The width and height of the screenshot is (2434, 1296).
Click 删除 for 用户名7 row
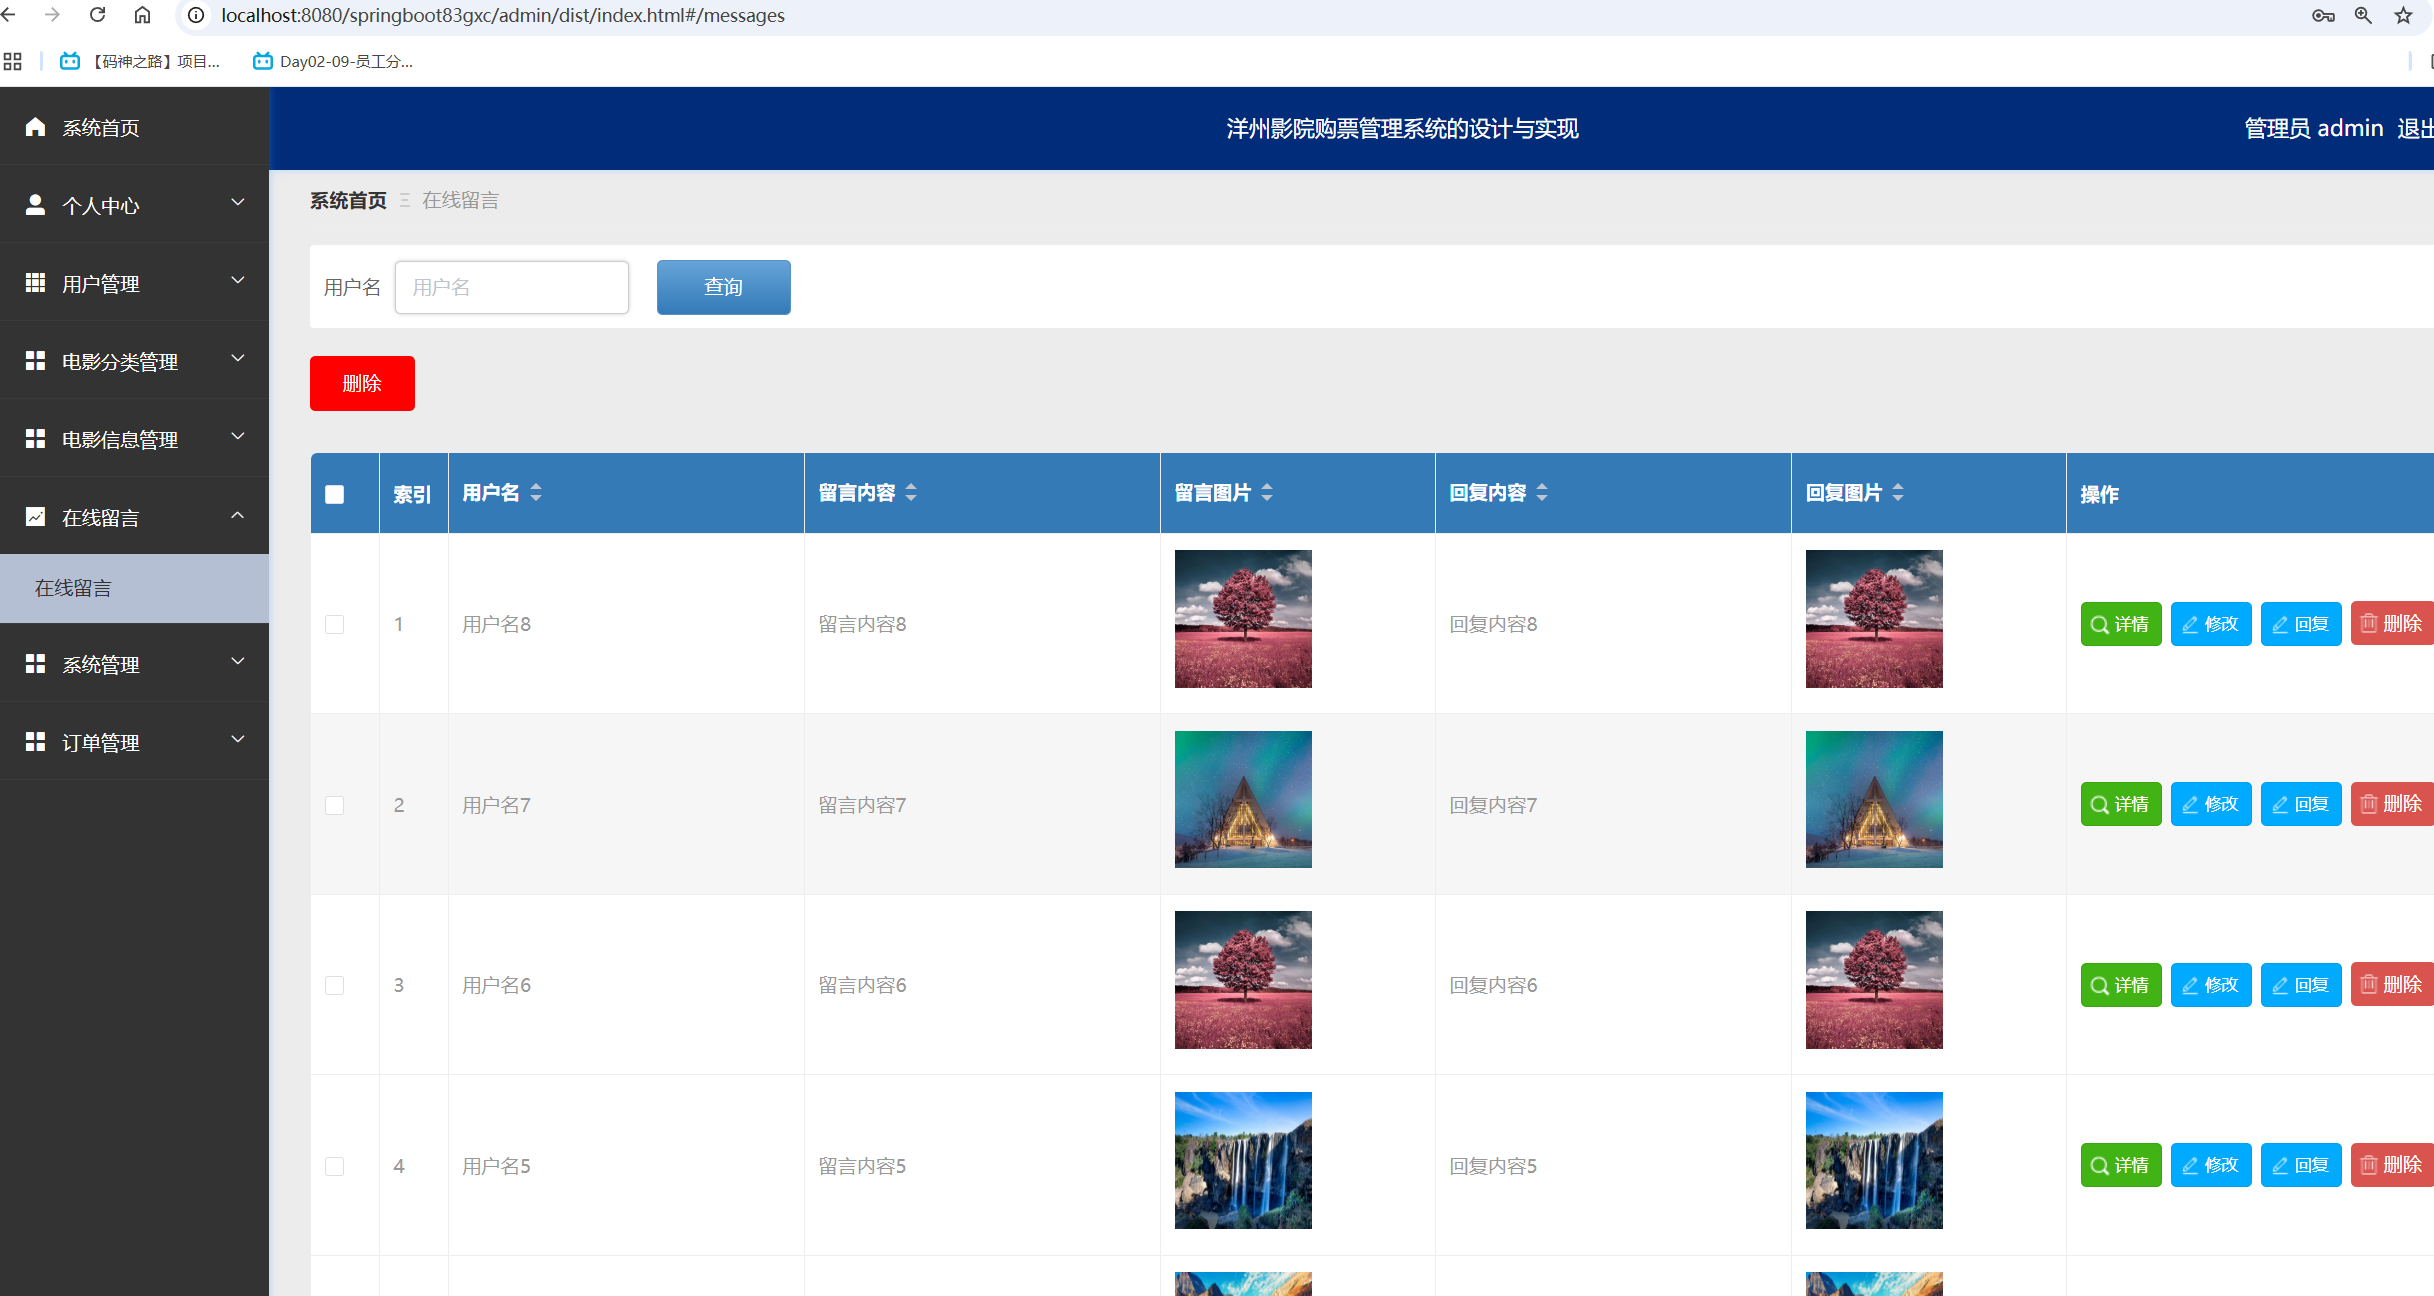(2392, 804)
